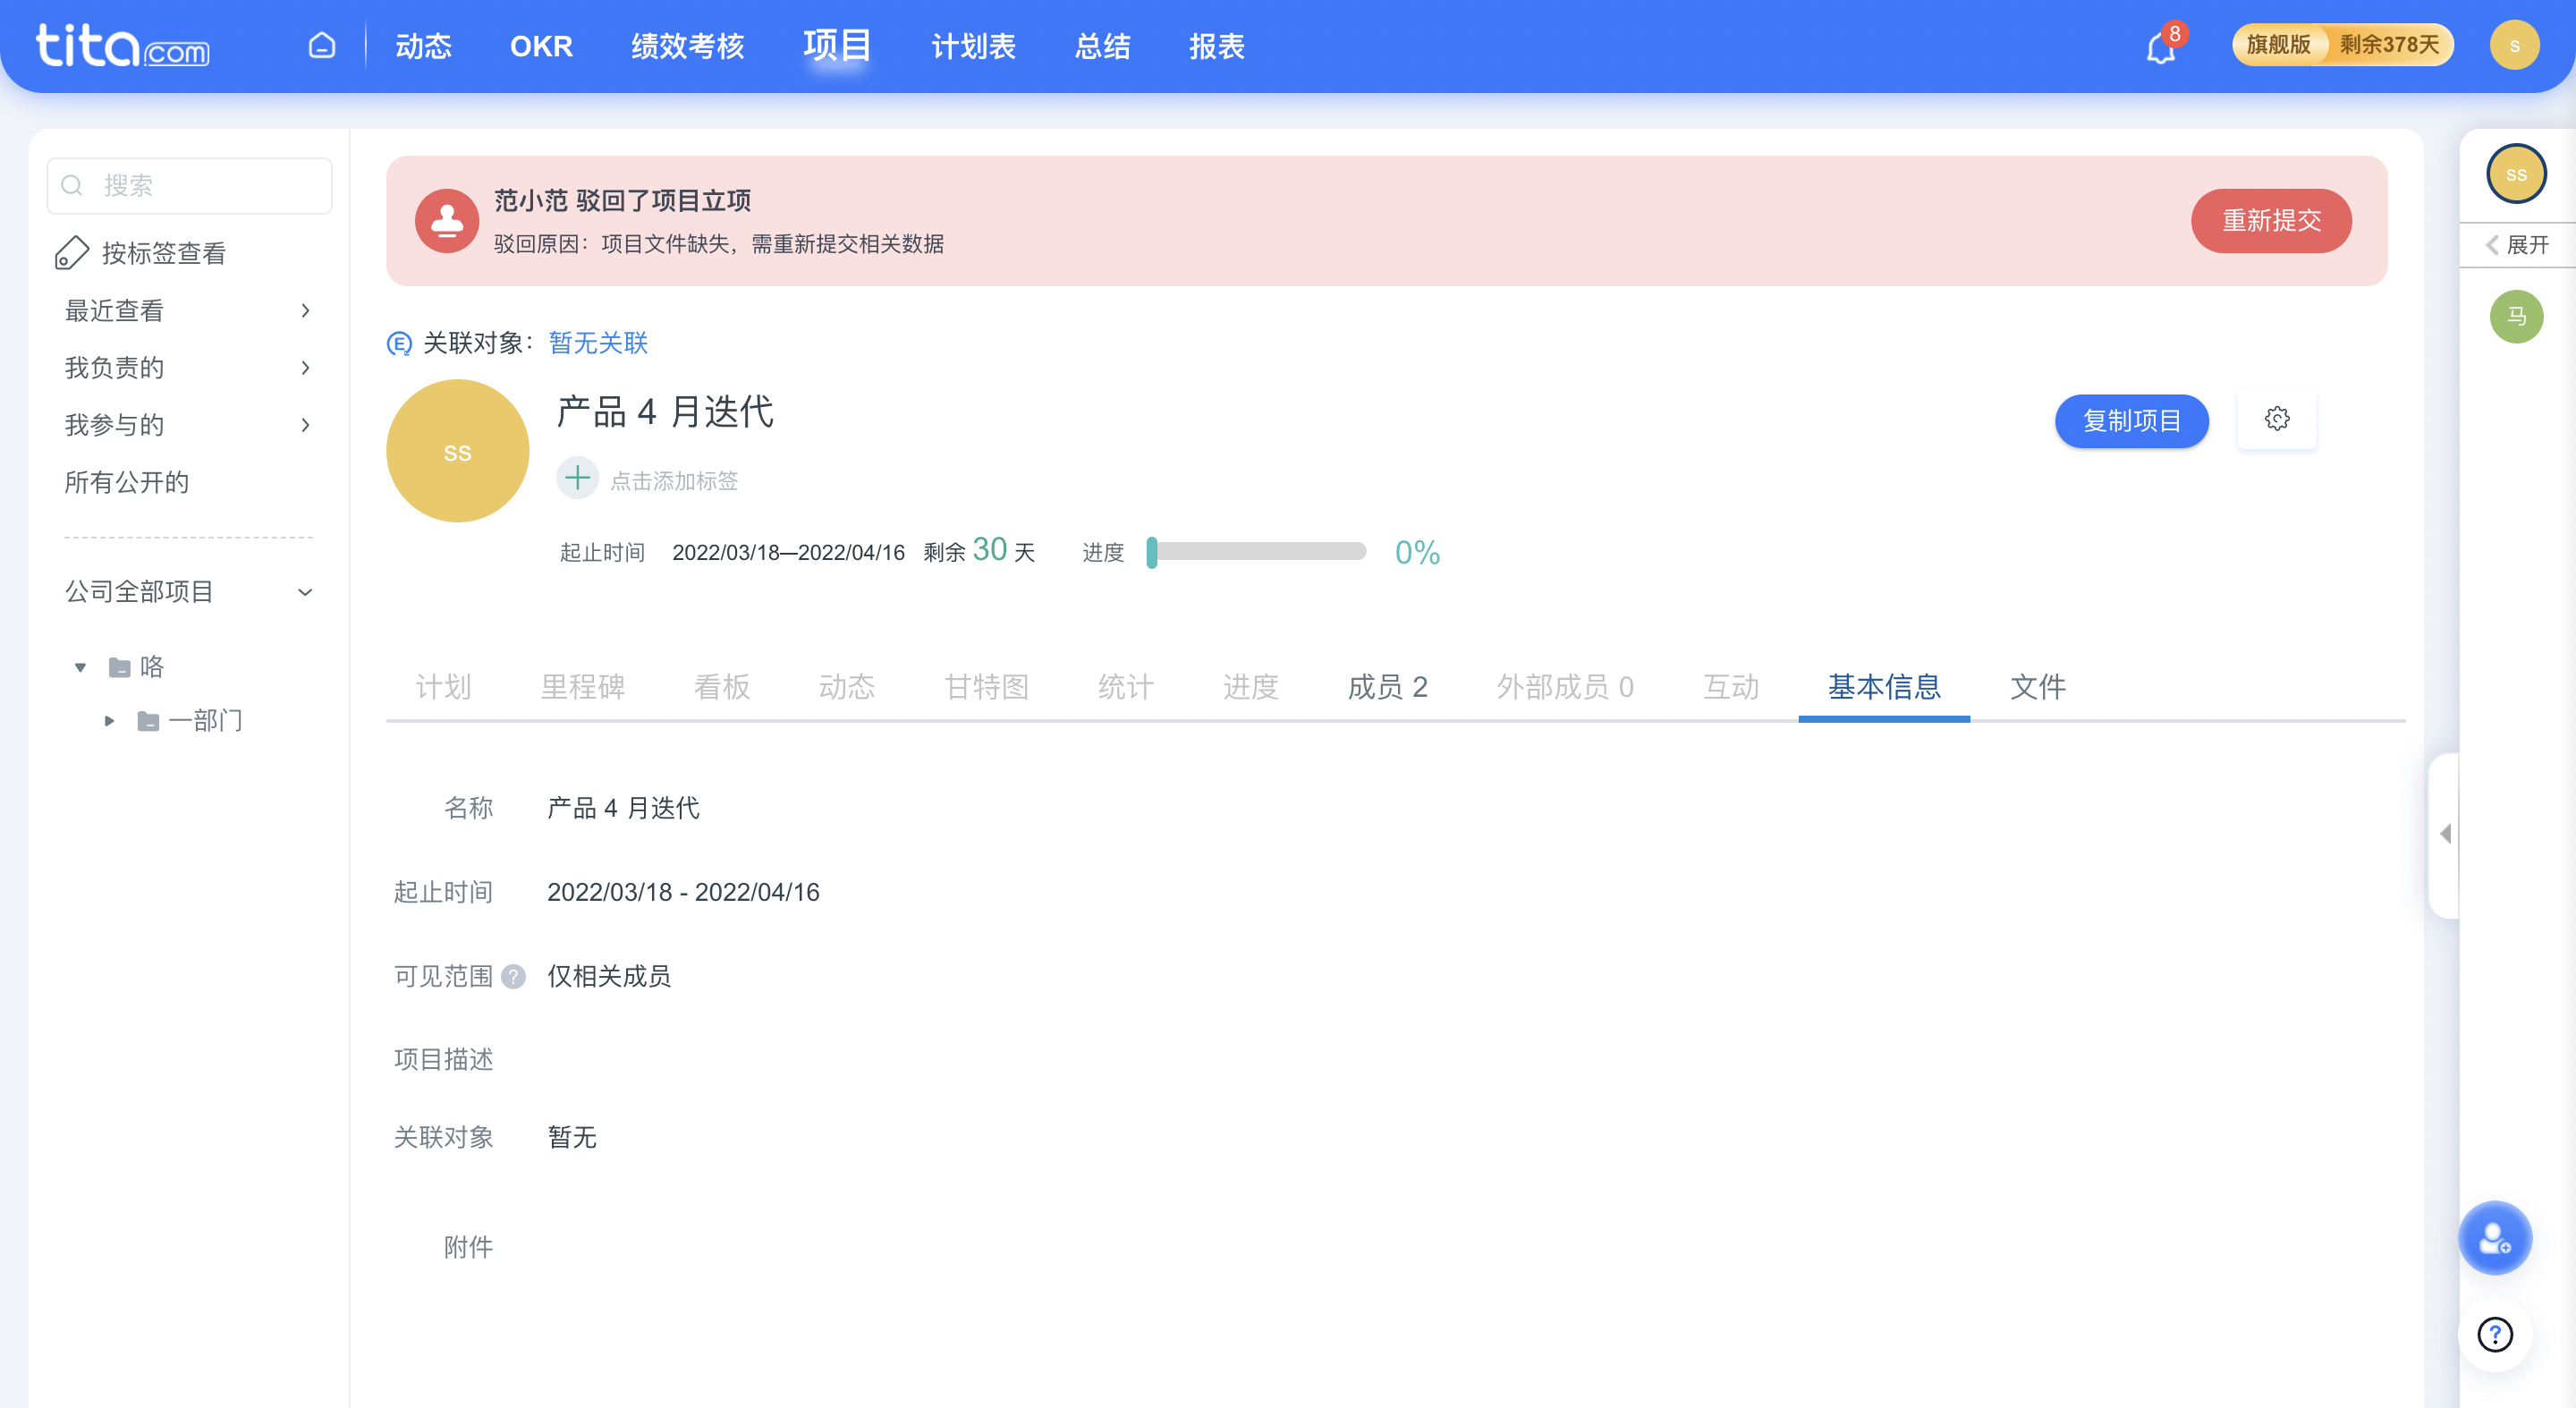Screen dimensions: 2576x1408
Task: Select the 基本信息 tab
Action: coord(1884,687)
